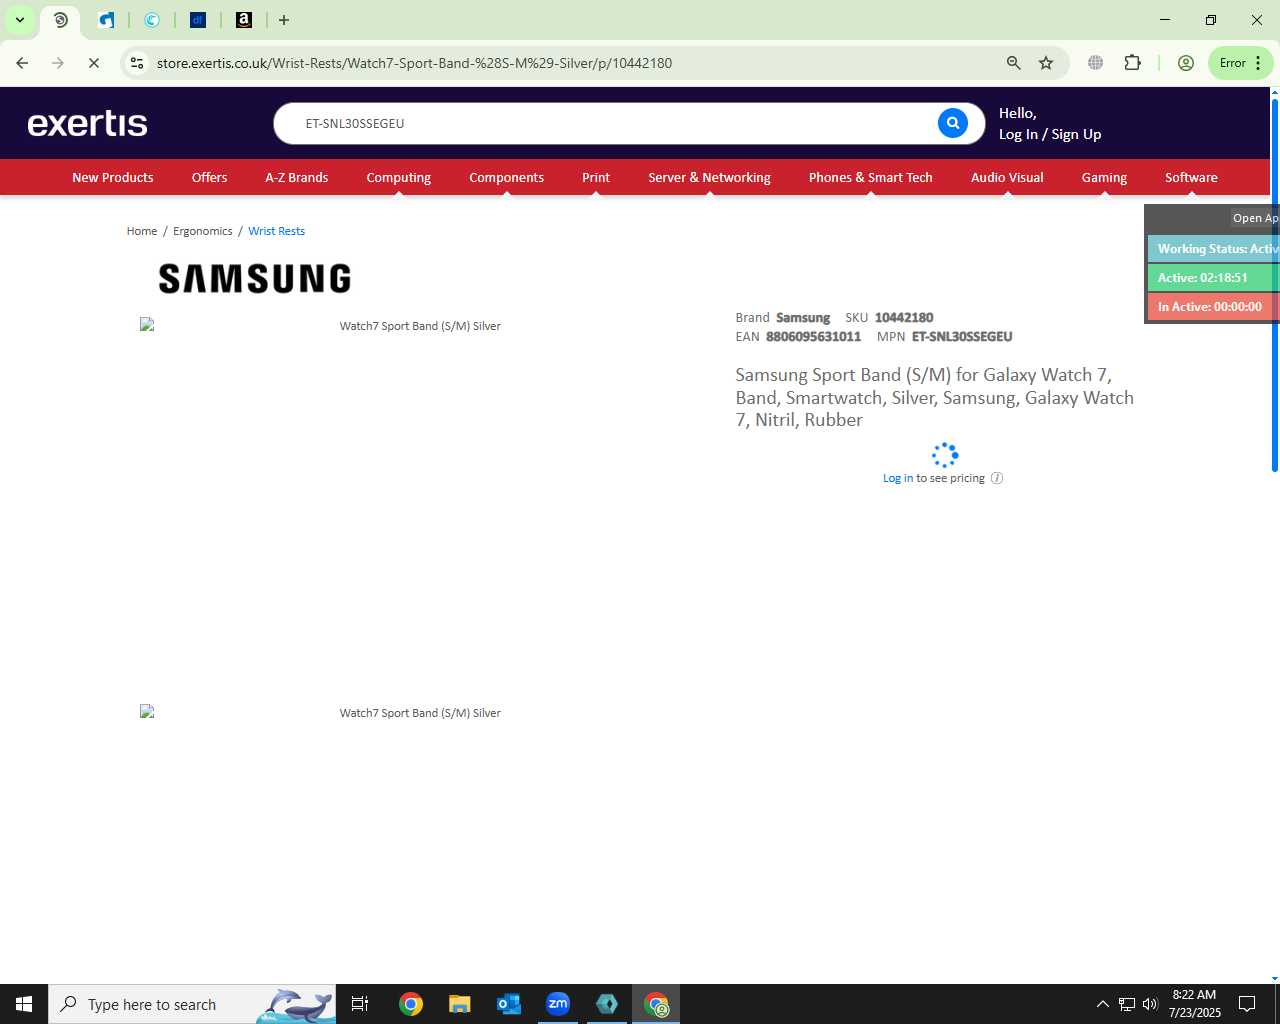Open the Windows Start menu
The image size is (1280, 1024).
point(24,1004)
